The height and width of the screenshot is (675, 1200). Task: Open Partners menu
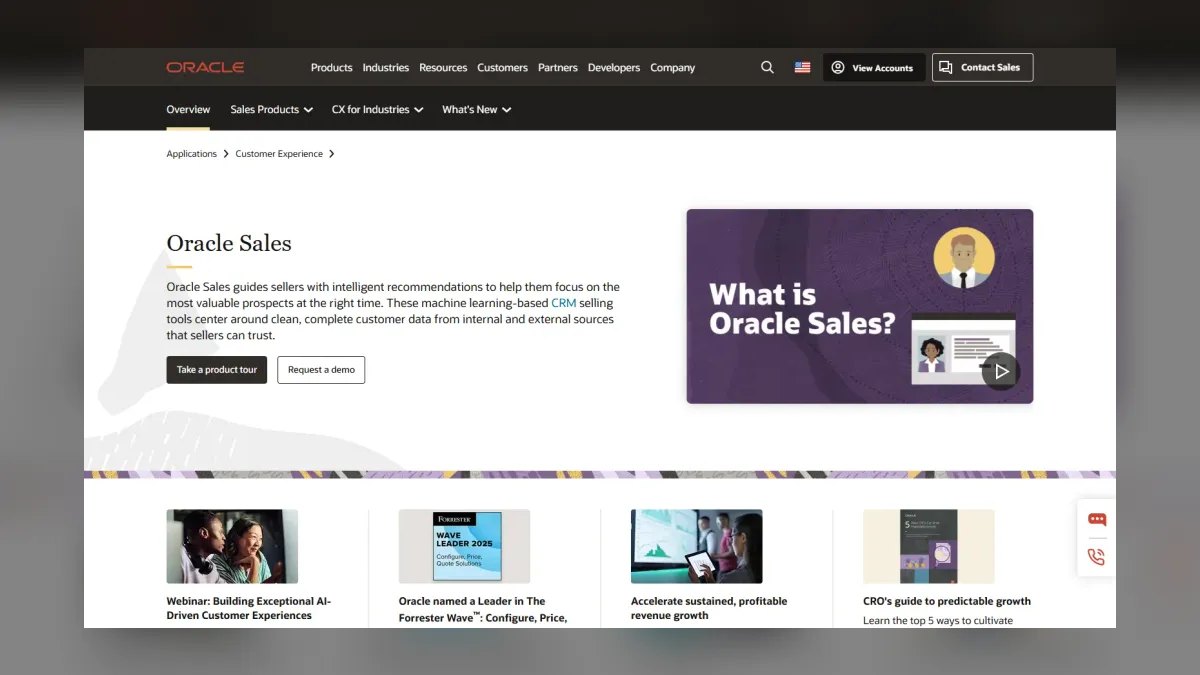pyautogui.click(x=557, y=67)
